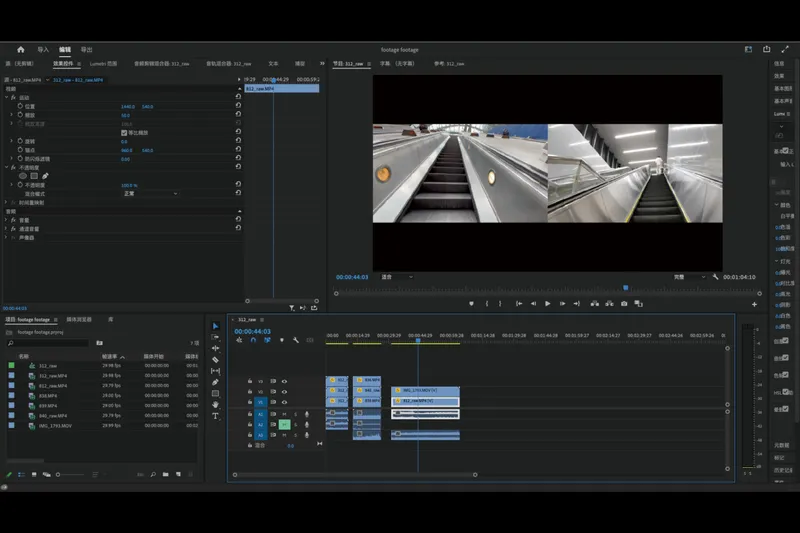This screenshot has width=800, height=533.
Task: Switch to the 导出 export tab
Action: pos(87,49)
